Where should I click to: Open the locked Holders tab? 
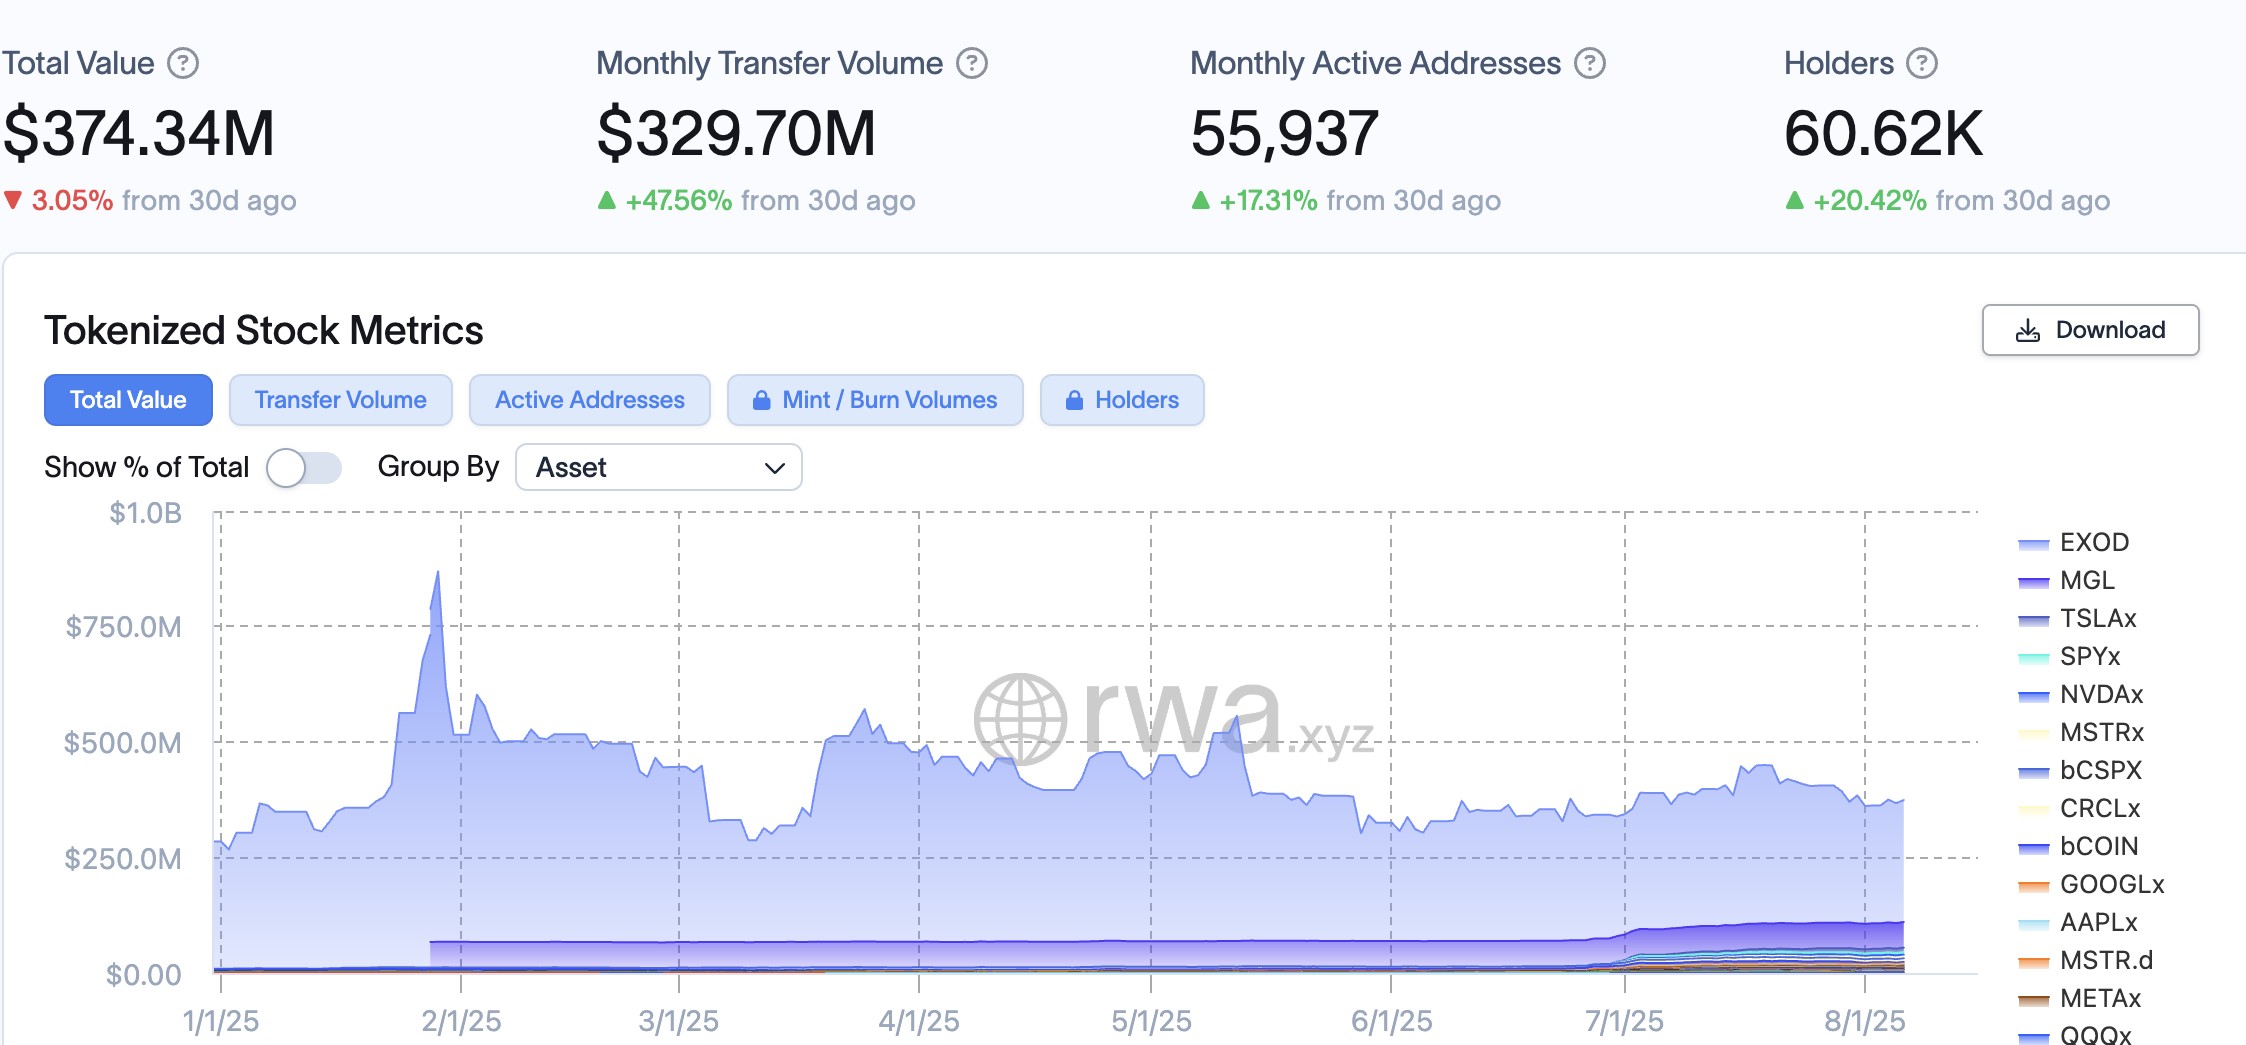(1122, 400)
